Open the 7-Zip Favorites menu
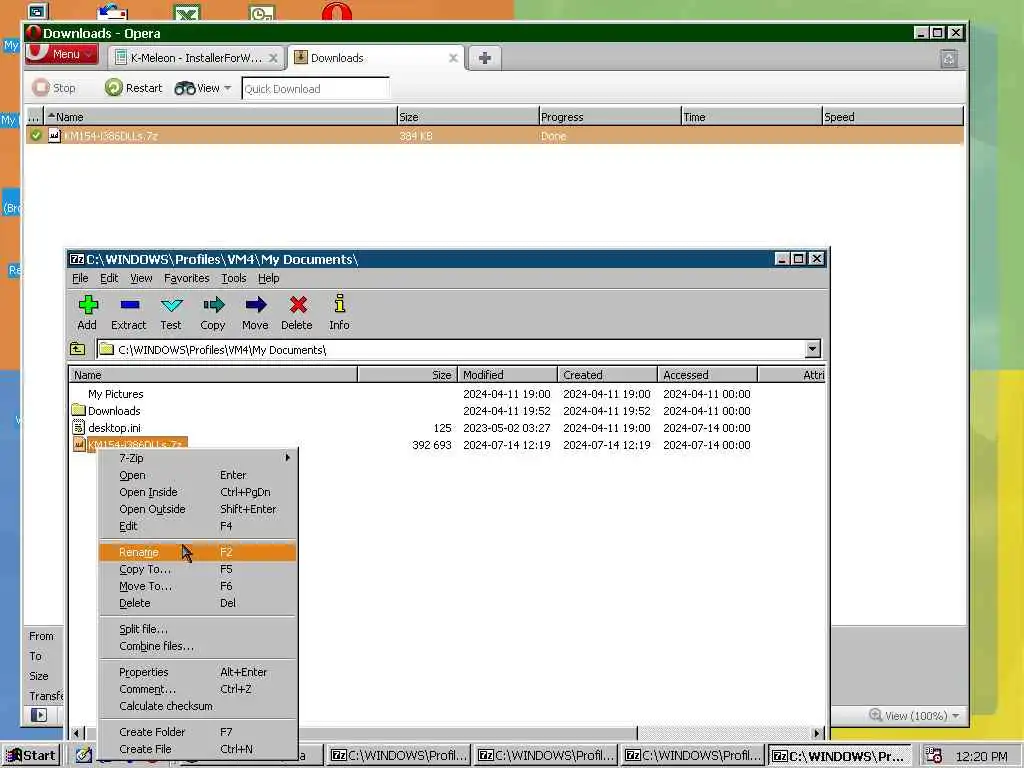The image size is (1024, 768). point(187,278)
